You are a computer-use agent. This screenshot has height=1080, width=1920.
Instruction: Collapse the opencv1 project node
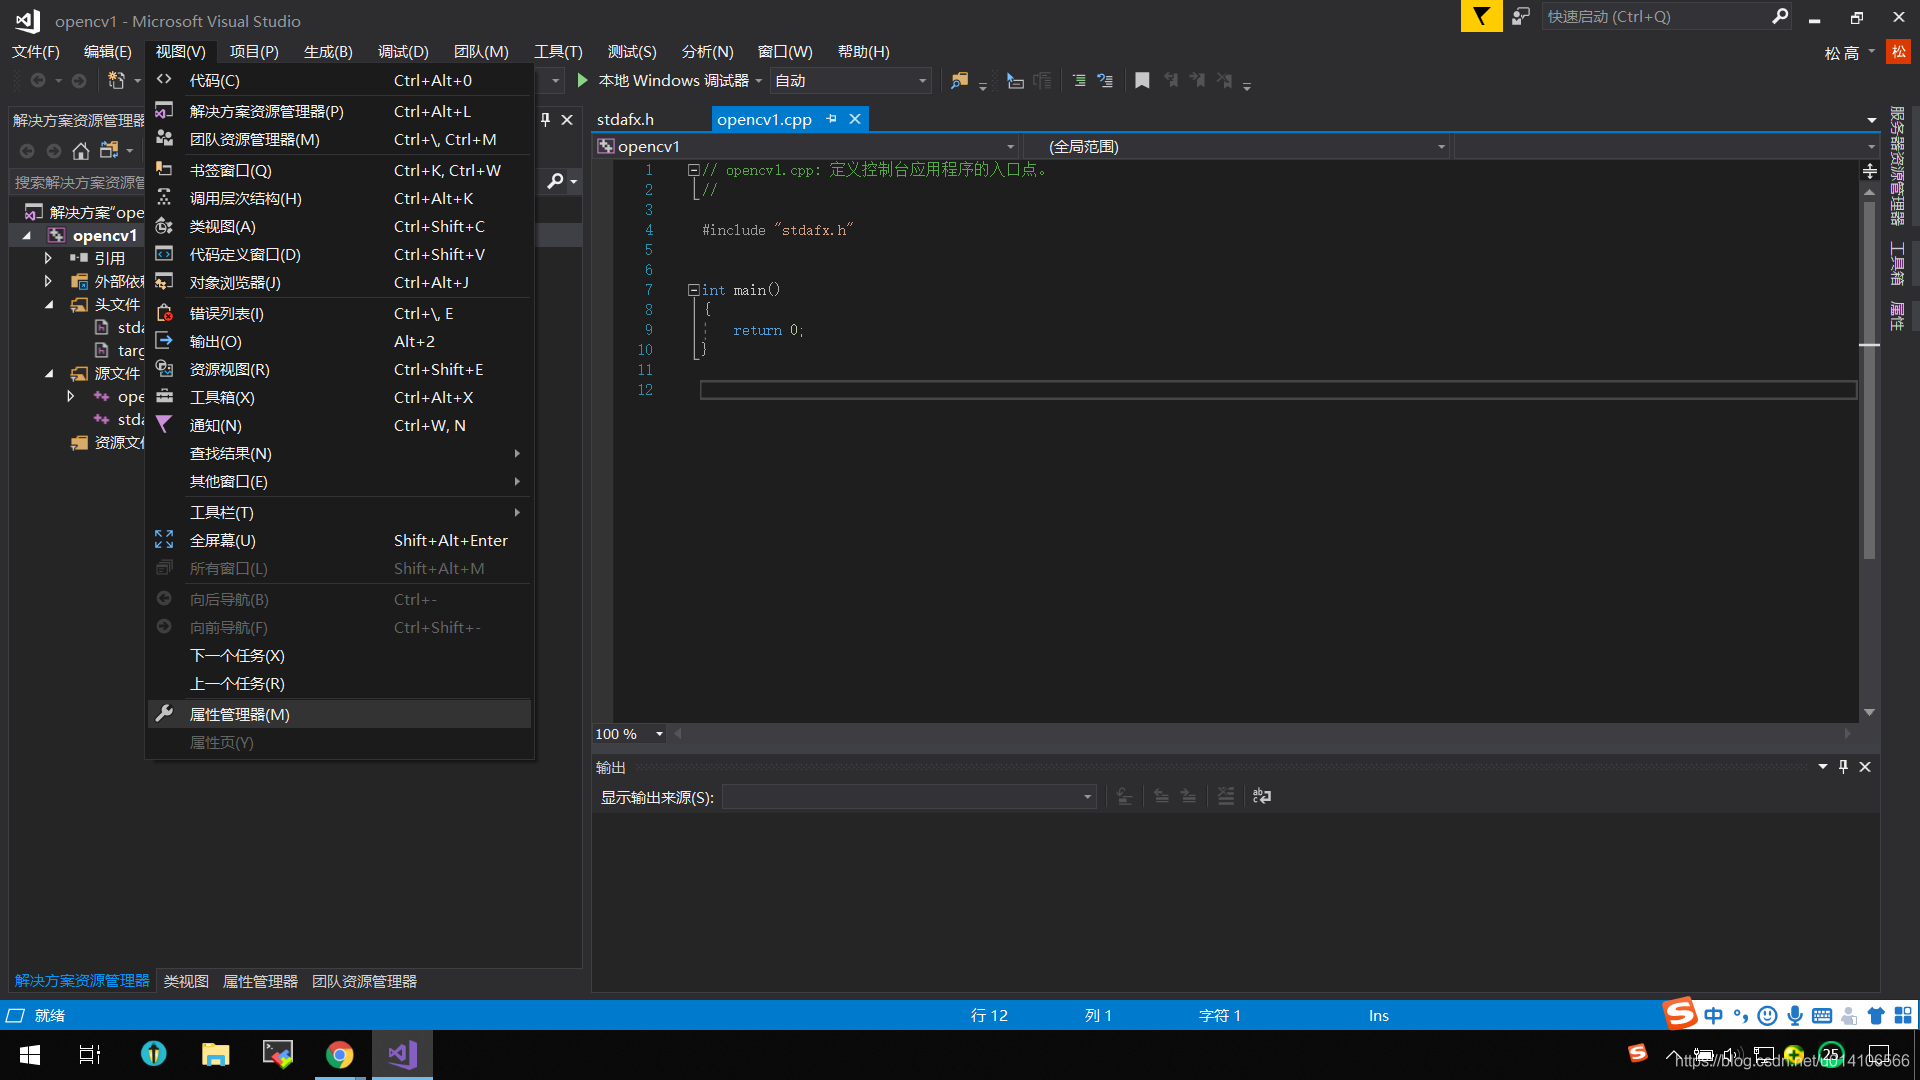27,236
